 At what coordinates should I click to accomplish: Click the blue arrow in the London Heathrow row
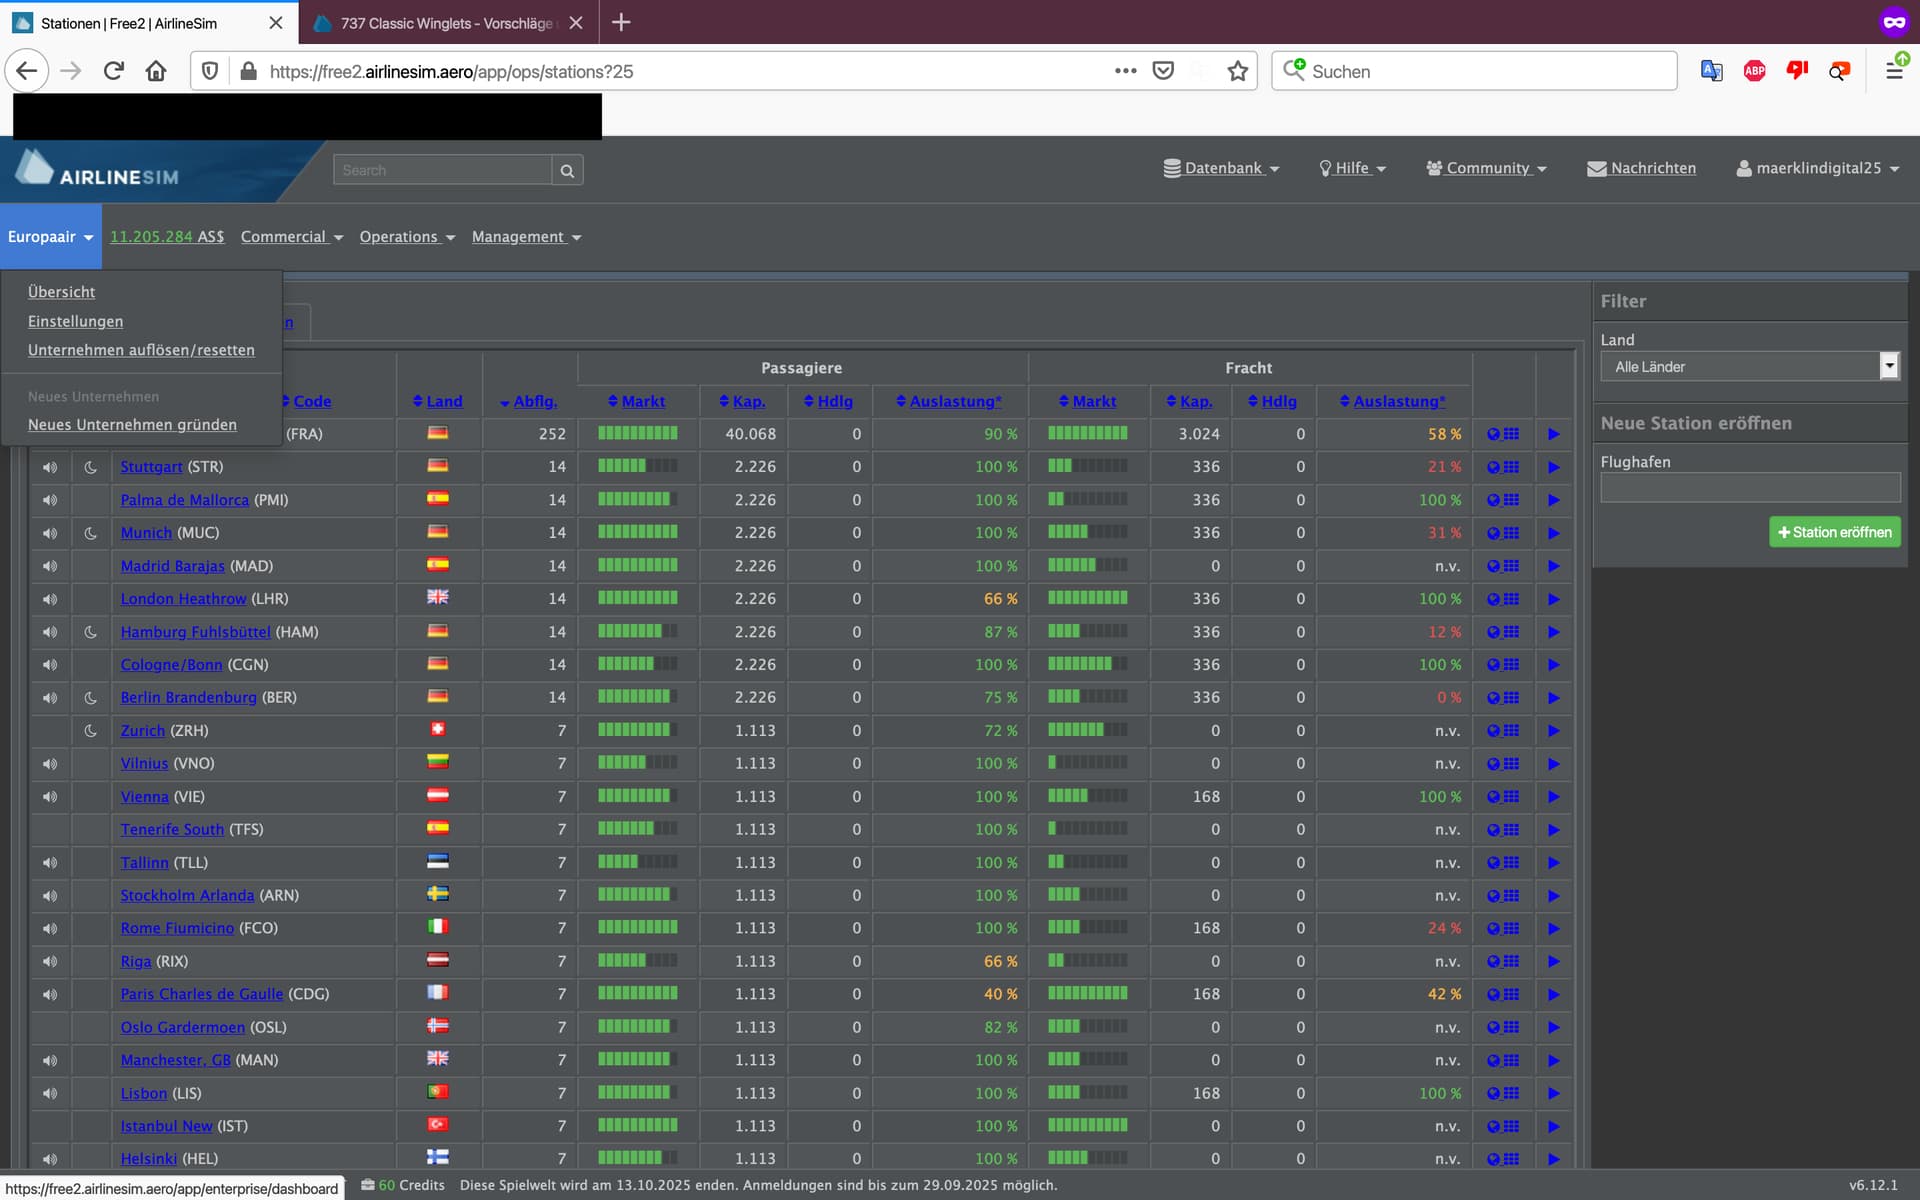coord(1553,599)
